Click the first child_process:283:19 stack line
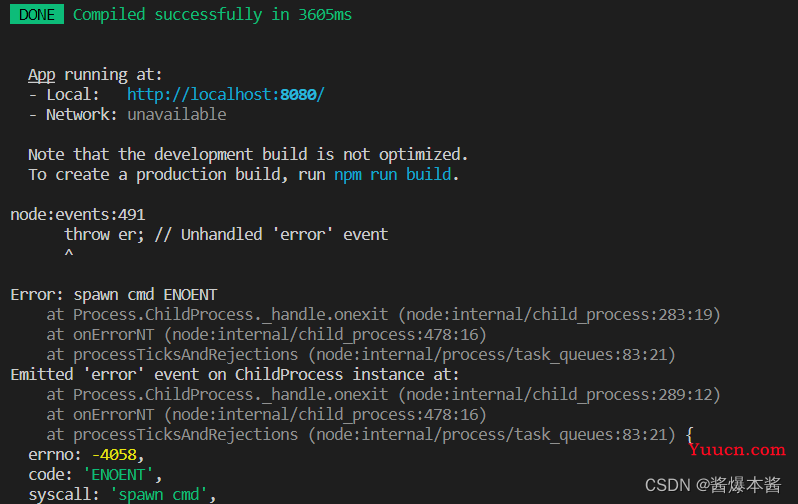The height and width of the screenshot is (504, 798). 383,315
